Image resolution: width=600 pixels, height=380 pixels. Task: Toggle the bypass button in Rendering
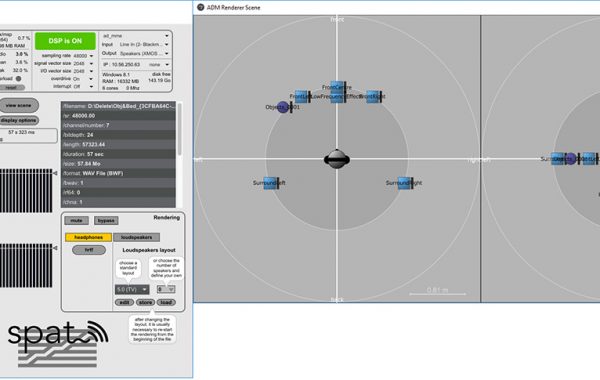pos(106,220)
